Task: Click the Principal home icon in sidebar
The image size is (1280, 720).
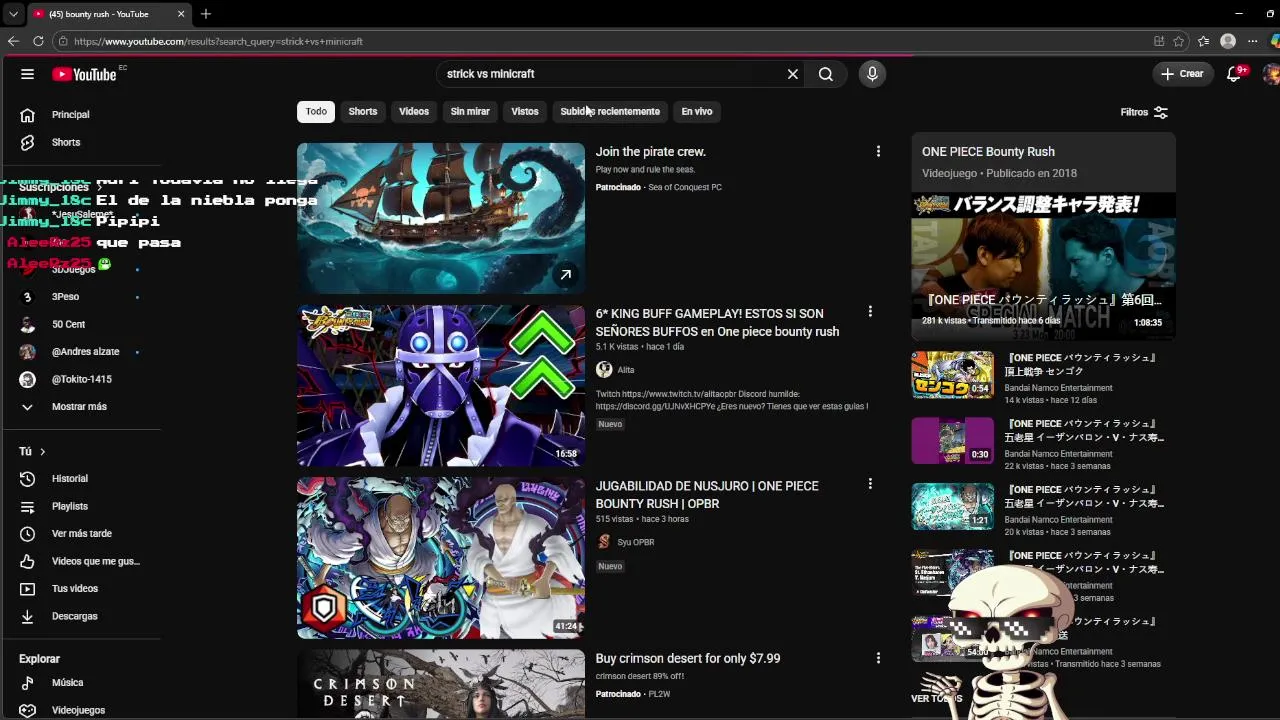Action: 28,115
